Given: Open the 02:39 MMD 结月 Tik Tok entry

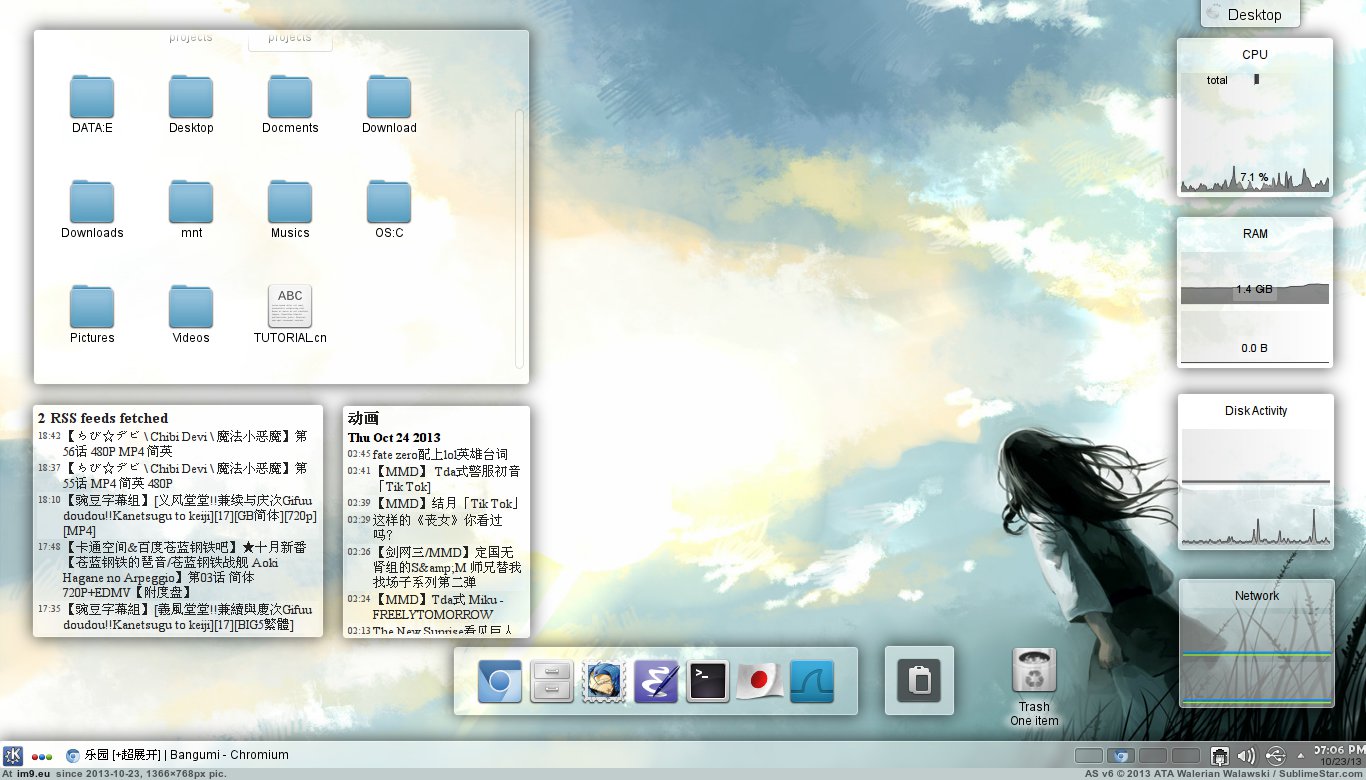Looking at the screenshot, I should click(x=436, y=503).
